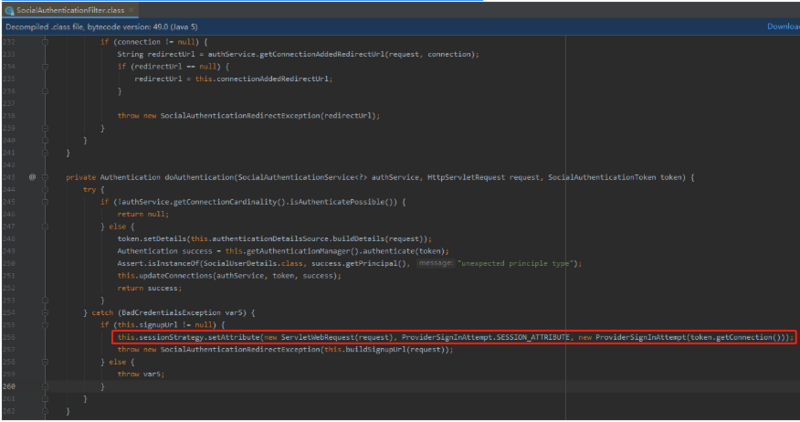This screenshot has width=800, height=422.
Task: Click line number 260 in the gutter
Action: point(9,386)
